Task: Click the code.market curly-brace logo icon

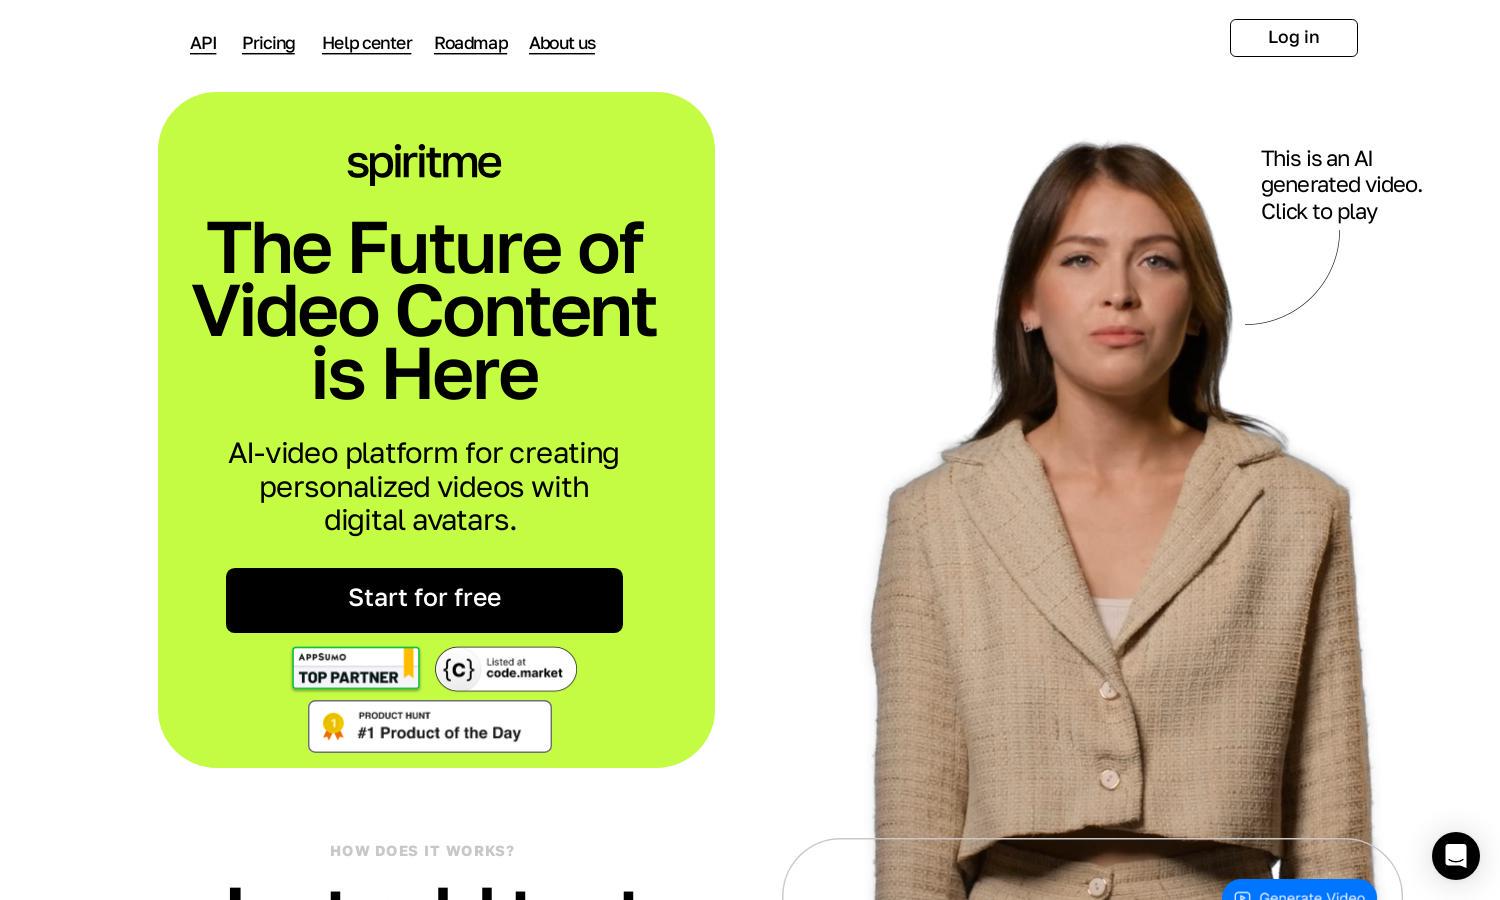Action: 458,669
